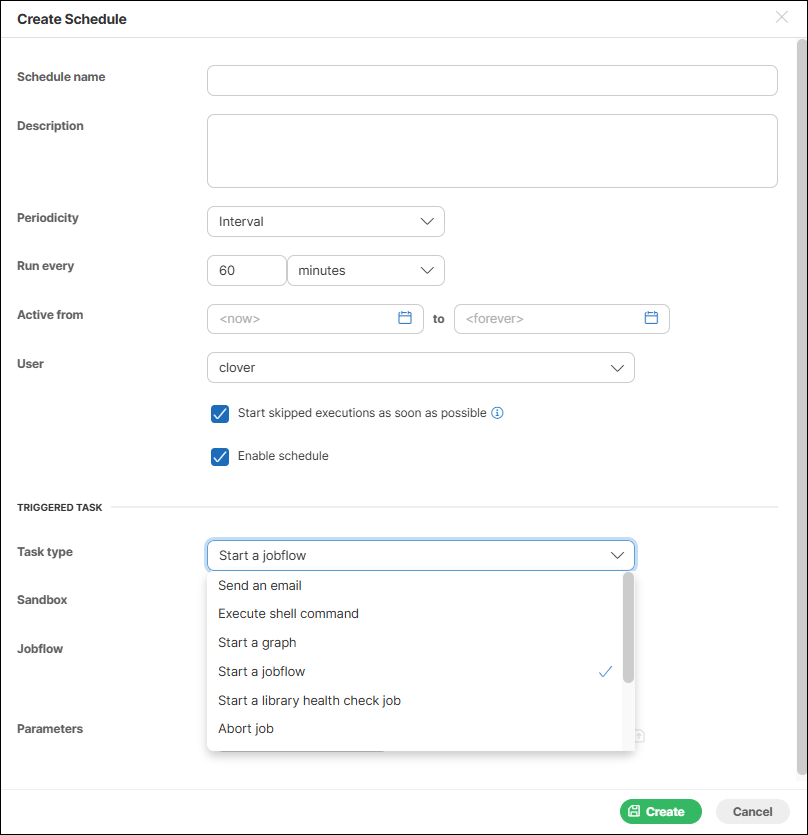Open the User dropdown showing clover

pyautogui.click(x=420, y=367)
